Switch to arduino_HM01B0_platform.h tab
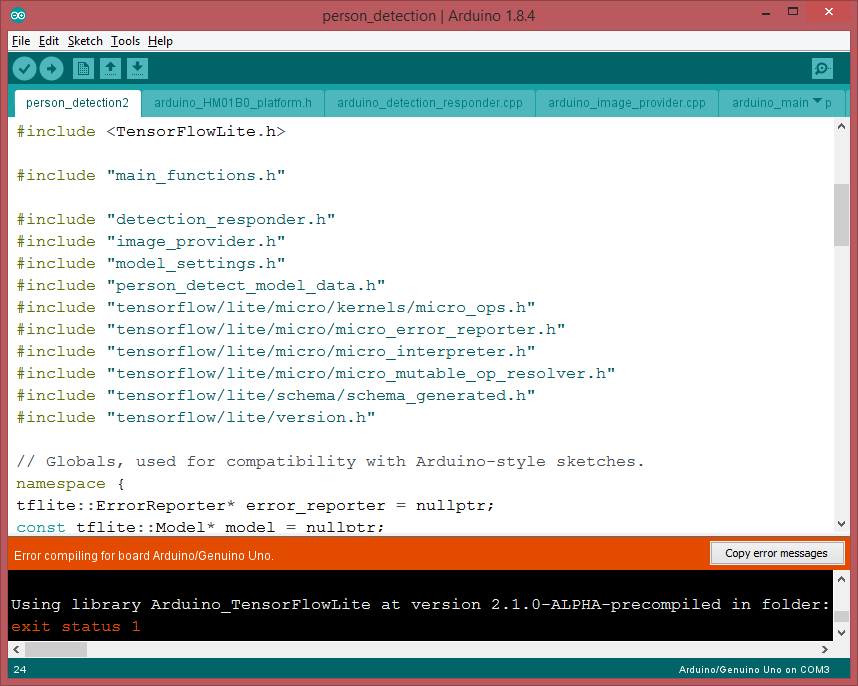Screen dimensions: 858x686 tap(232, 103)
